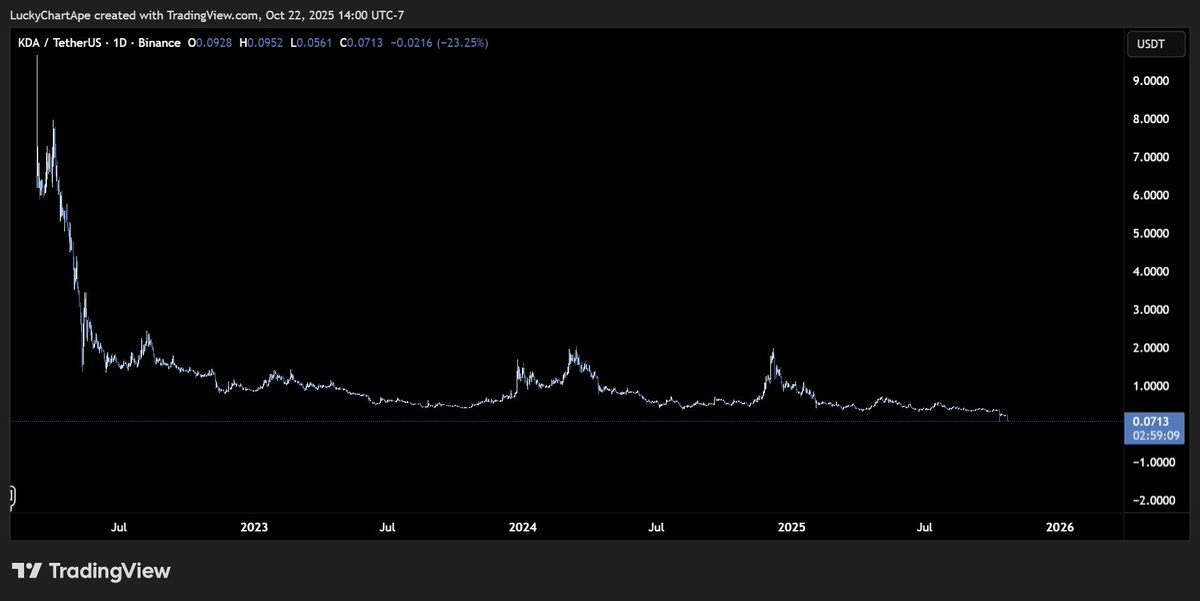Screen dimensions: 1200x601
Task: Click the TradingView.com text in the header
Action: pos(212,15)
